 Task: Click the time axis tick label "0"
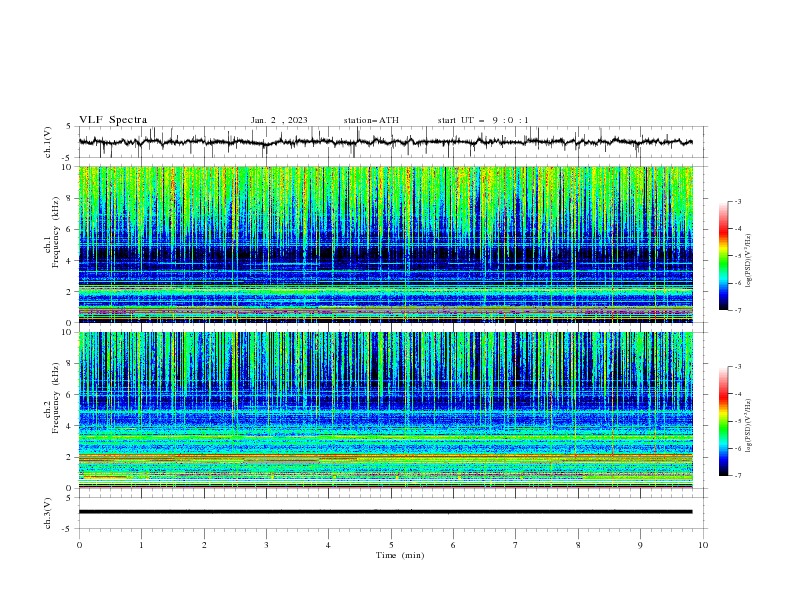[x=79, y=545]
